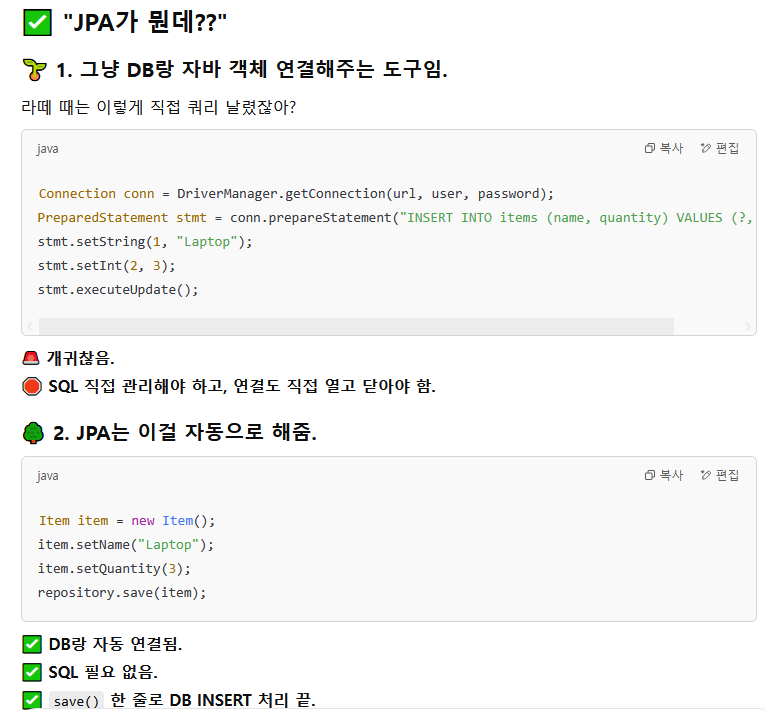Screen dimensions: 765x710
Task: Edit the first java code block (편집)
Action: click(720, 148)
